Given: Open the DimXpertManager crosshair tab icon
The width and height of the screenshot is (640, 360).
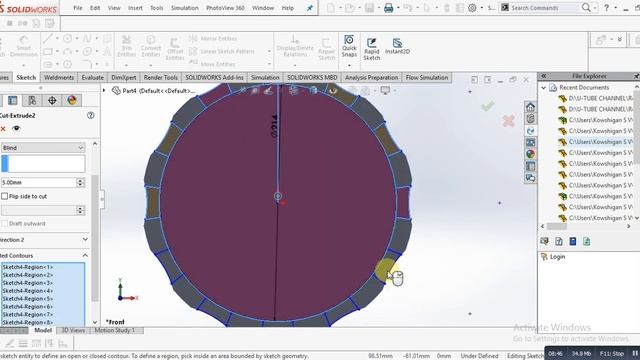Looking at the screenshot, I should pos(52,100).
